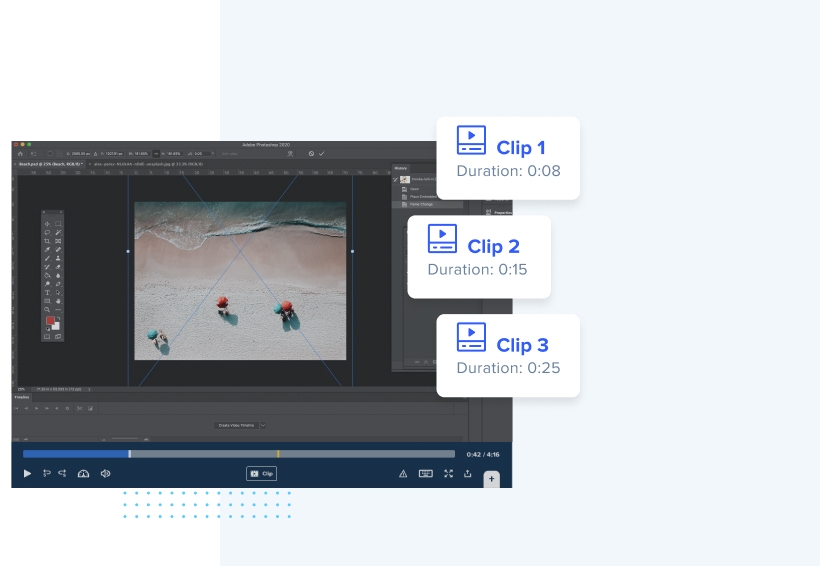Click the rotation angle field
820x566 pixels.
pos(202,154)
